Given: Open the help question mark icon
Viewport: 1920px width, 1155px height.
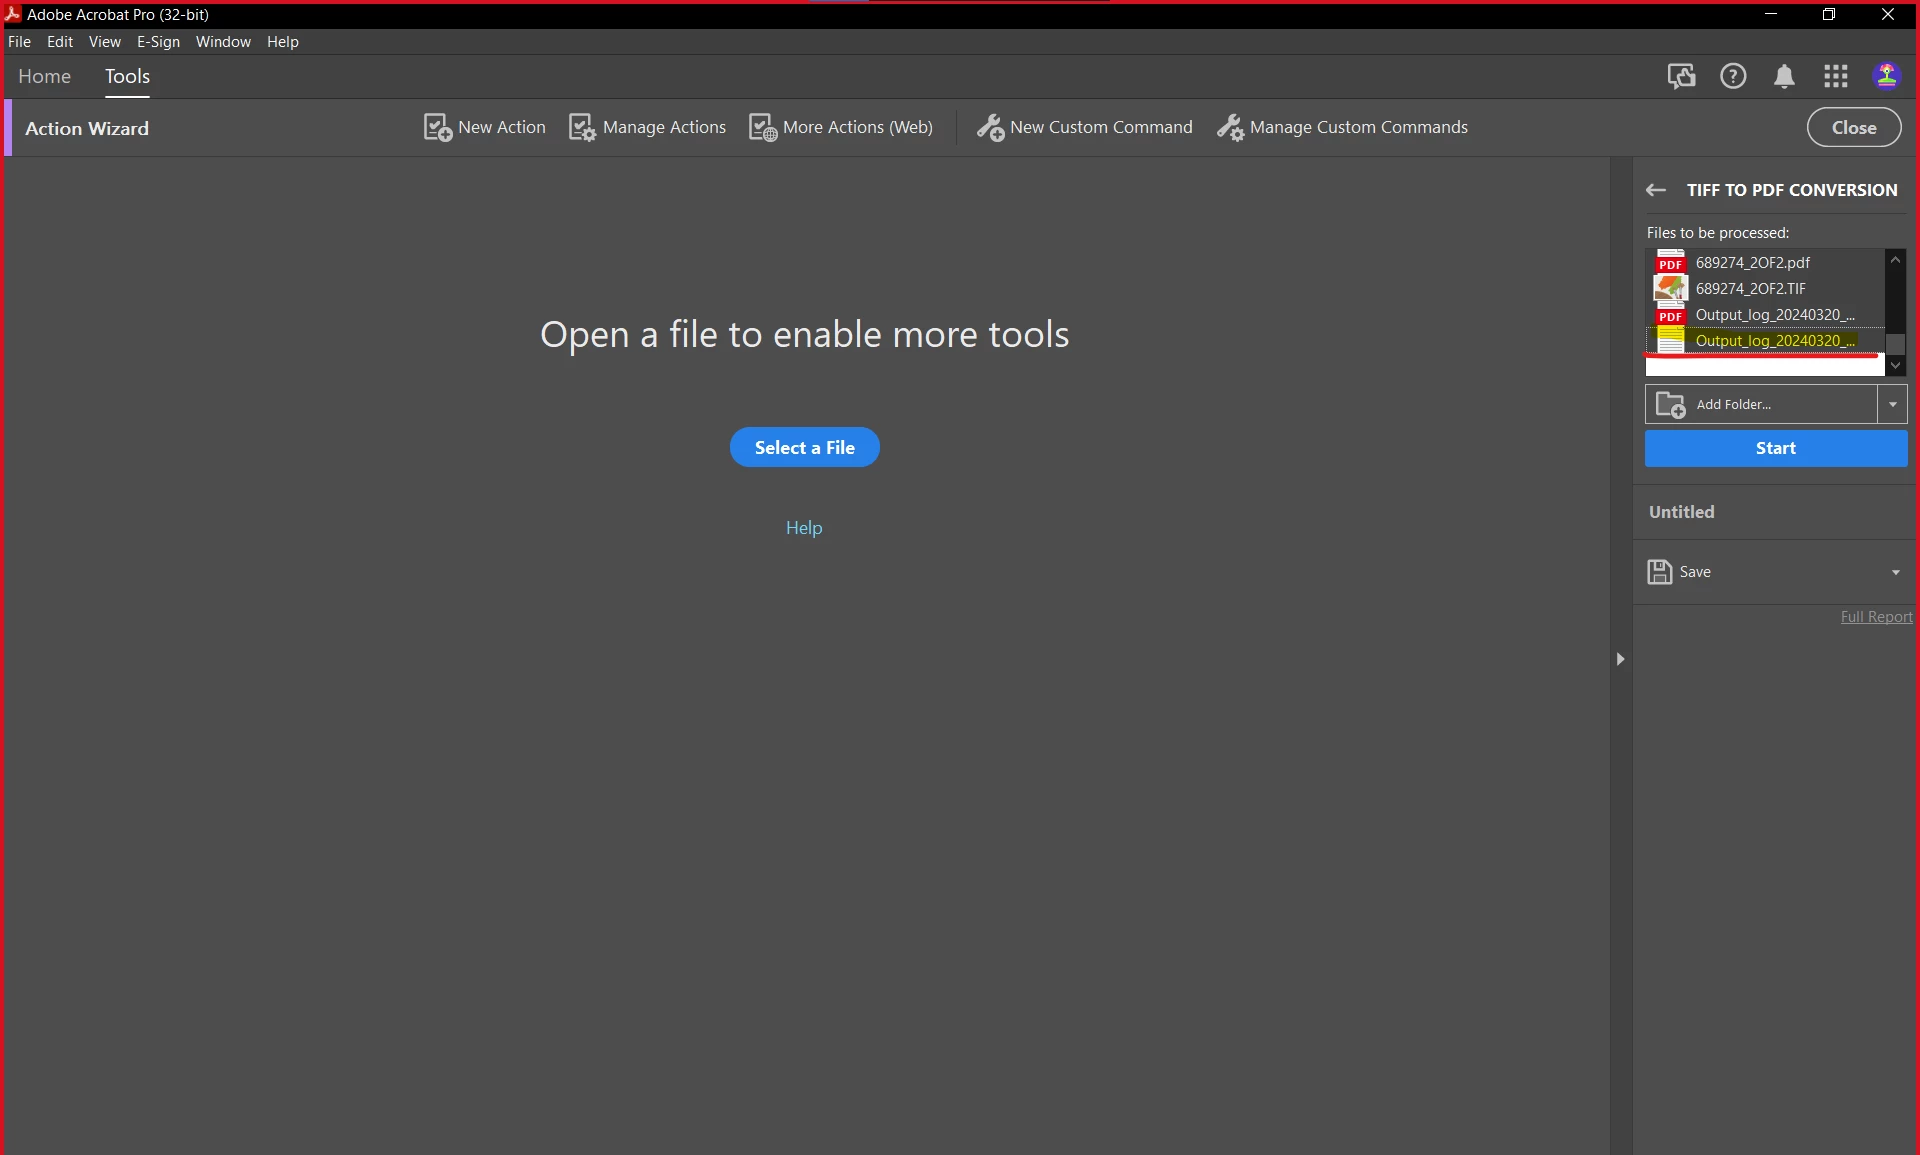Looking at the screenshot, I should [1733, 76].
